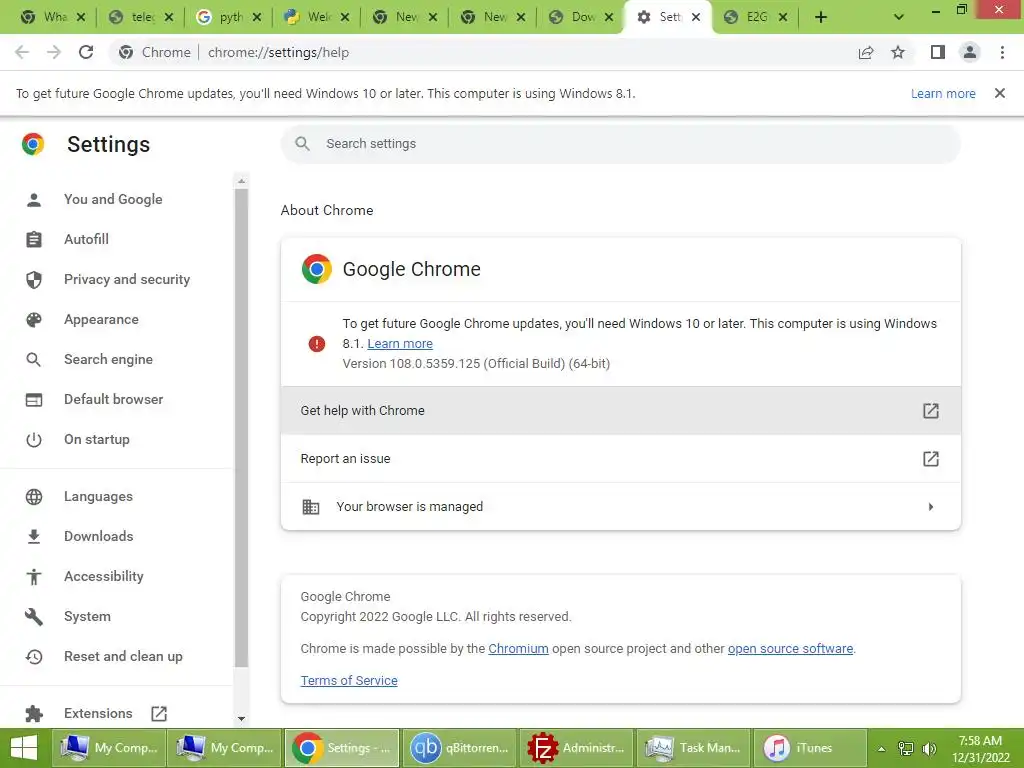This screenshot has height=768, width=1024.
Task: Open Reset and clean up settings
Action: (123, 656)
